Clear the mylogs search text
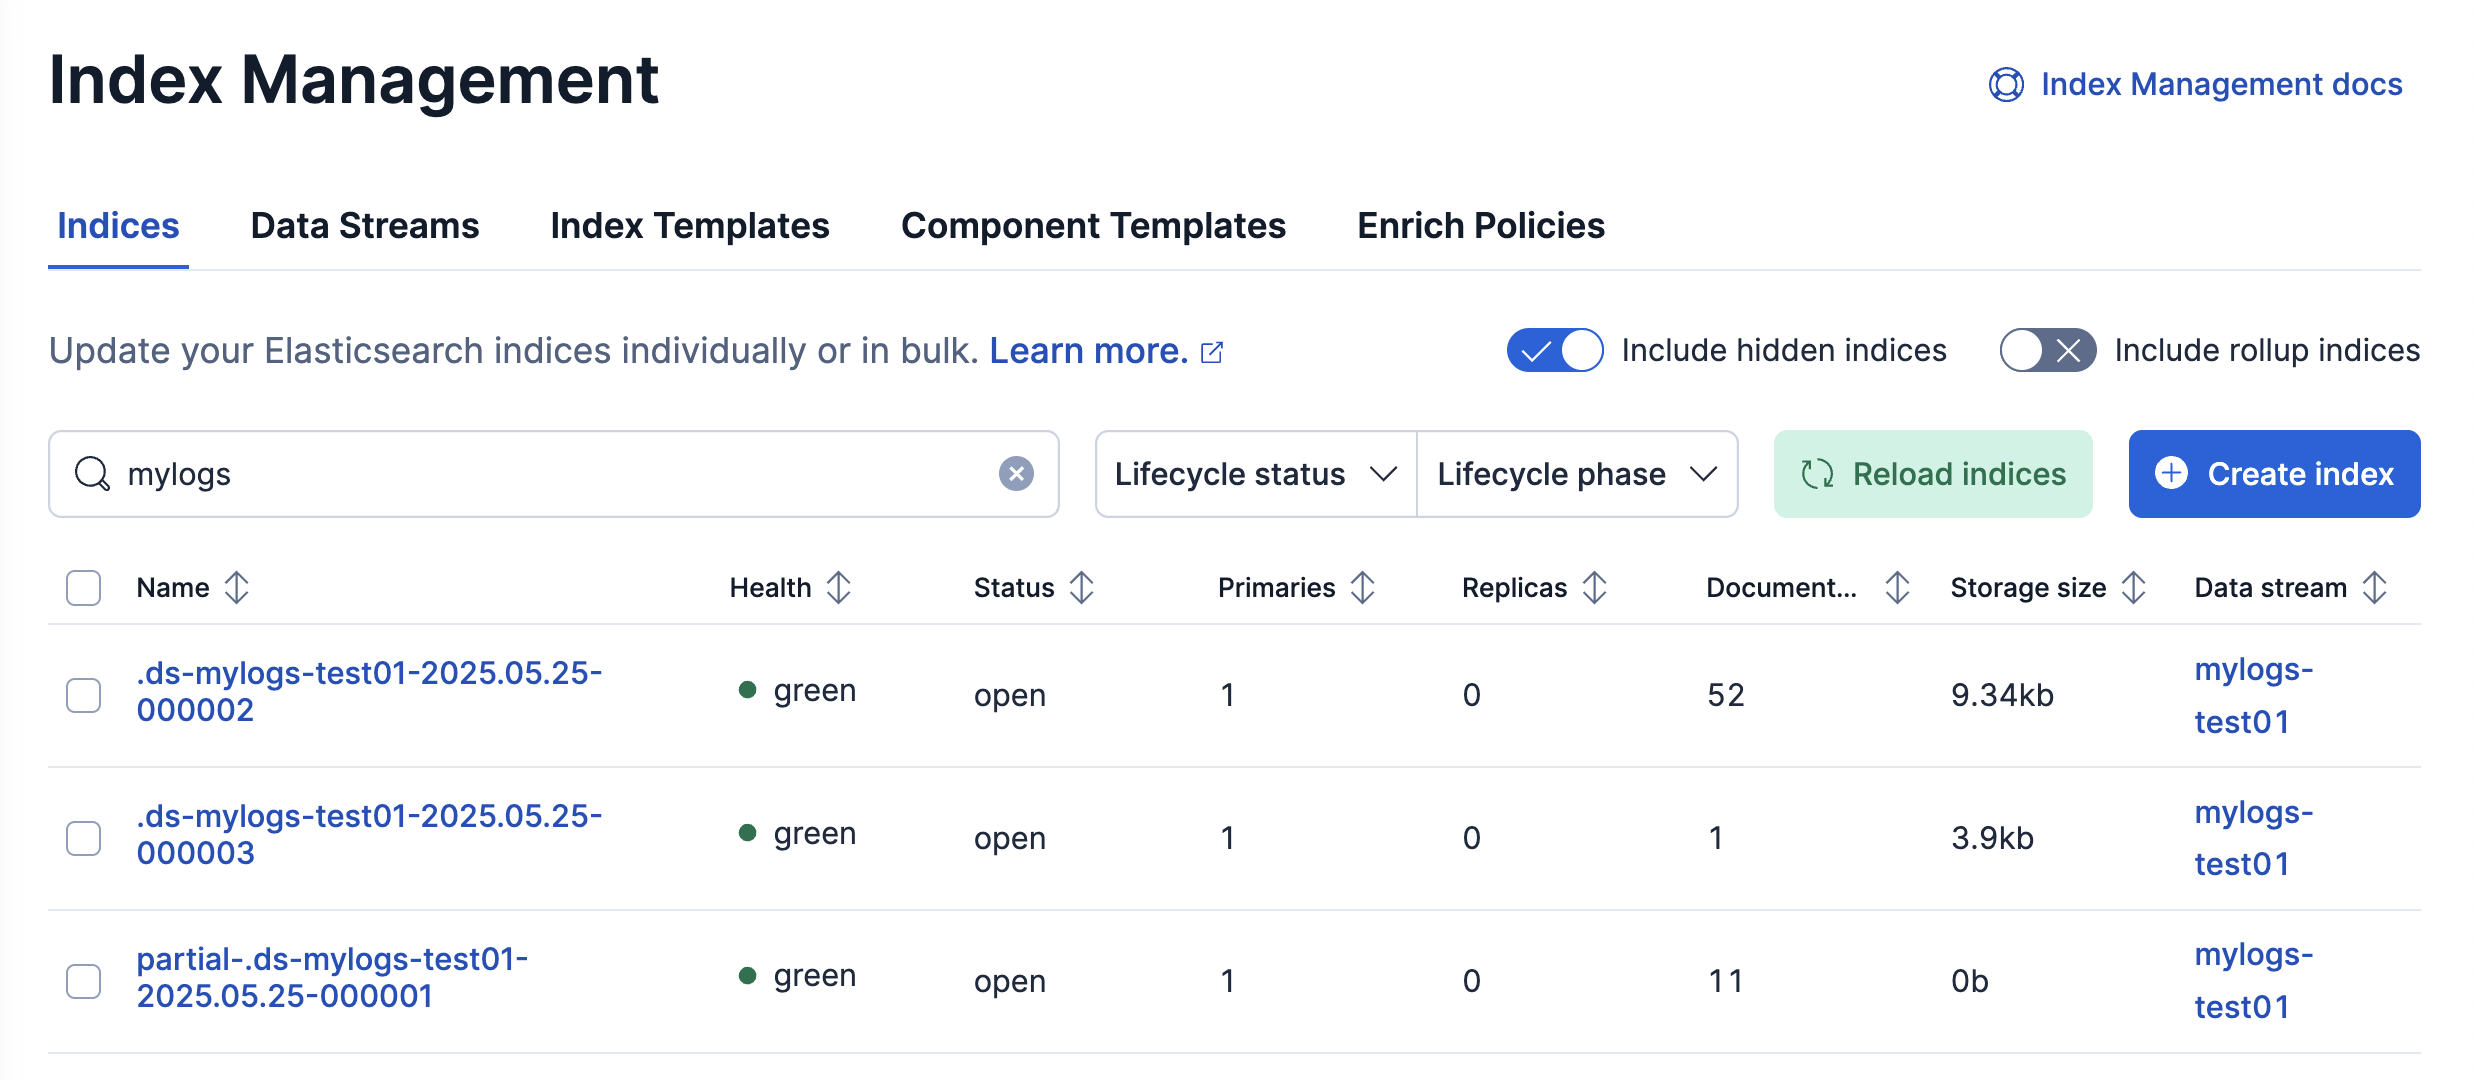This screenshot has width=2474, height=1080. [1016, 474]
